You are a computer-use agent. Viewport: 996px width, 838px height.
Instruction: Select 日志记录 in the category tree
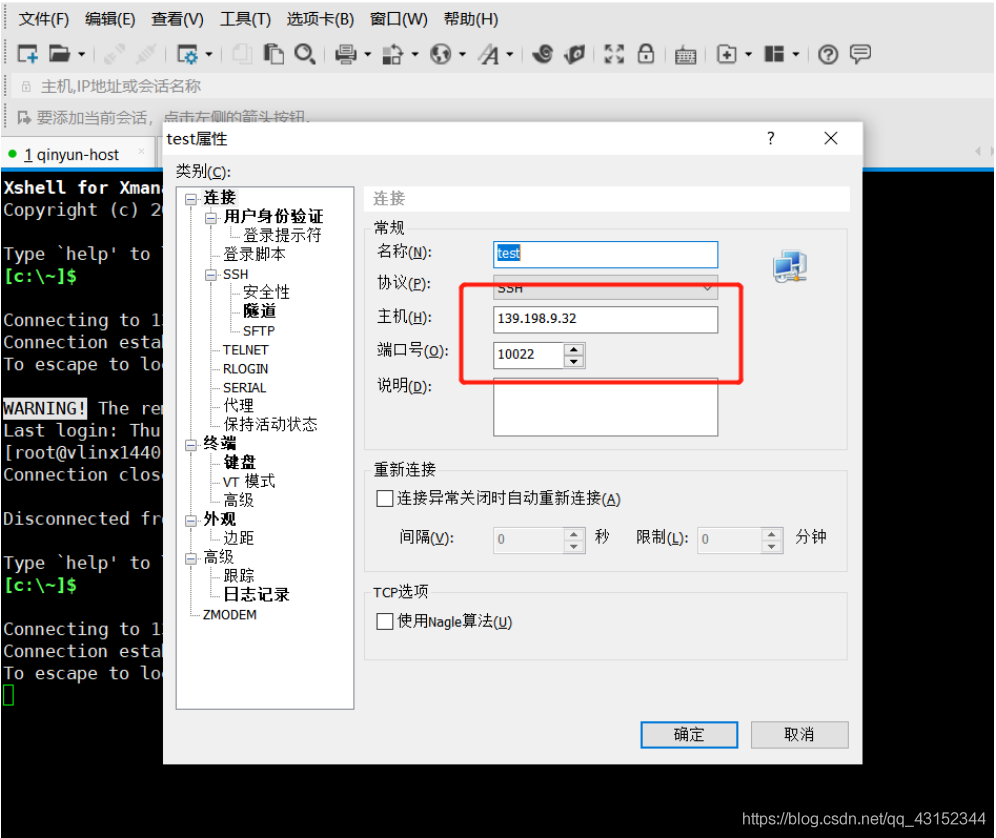pyautogui.click(x=256, y=595)
